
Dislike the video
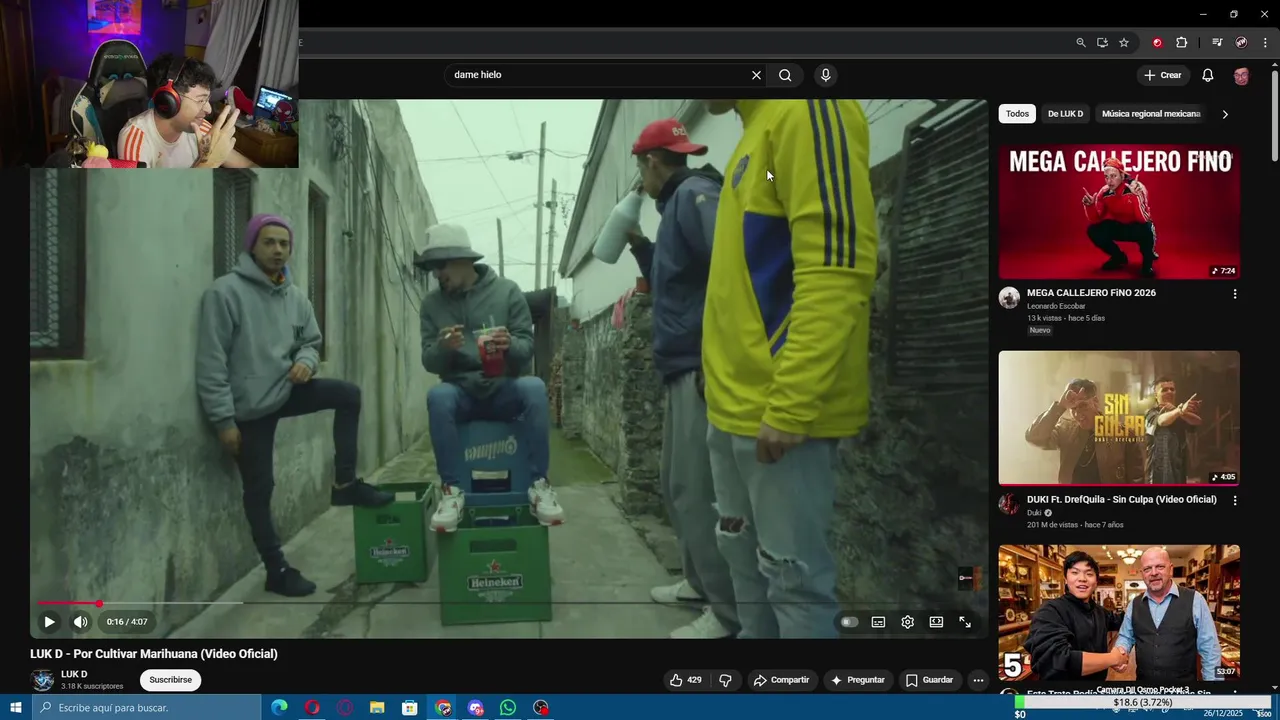point(725,680)
